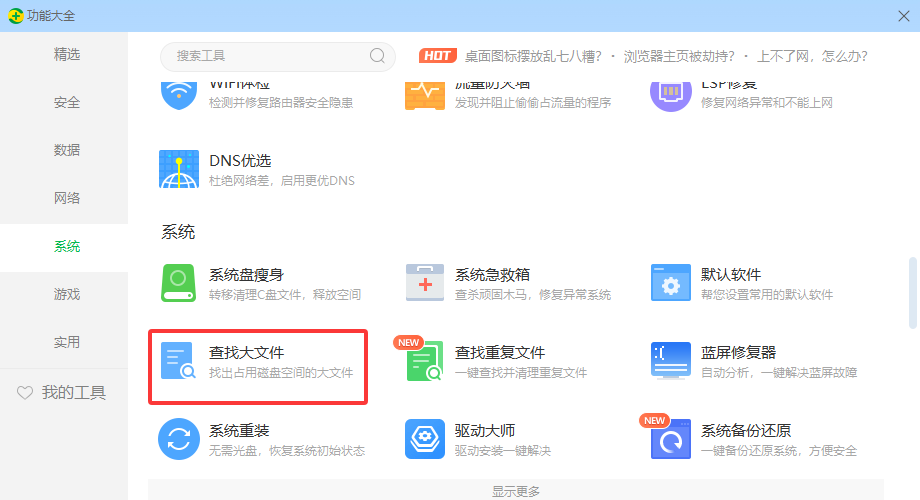This screenshot has height=500, width=920.
Task: Open the 实用 category
Action: (x=66, y=342)
